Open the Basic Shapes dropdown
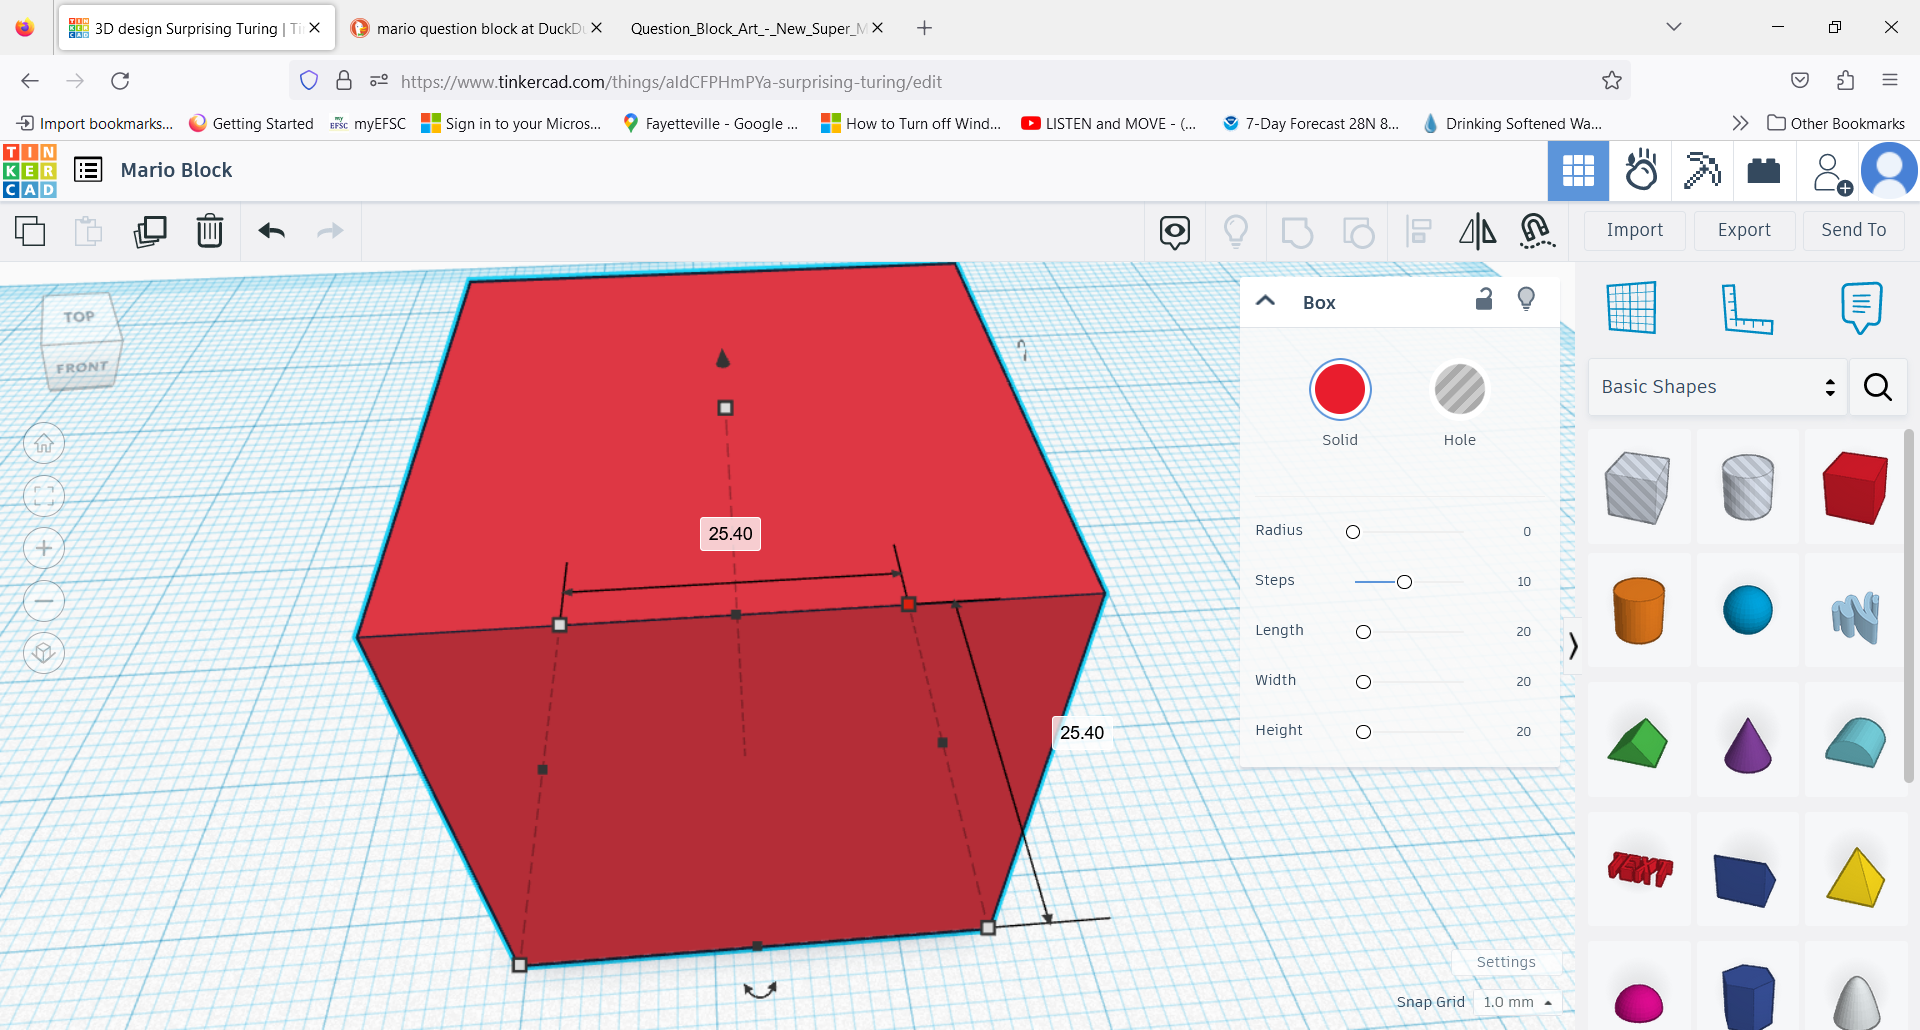1920x1030 pixels. [x=1716, y=387]
